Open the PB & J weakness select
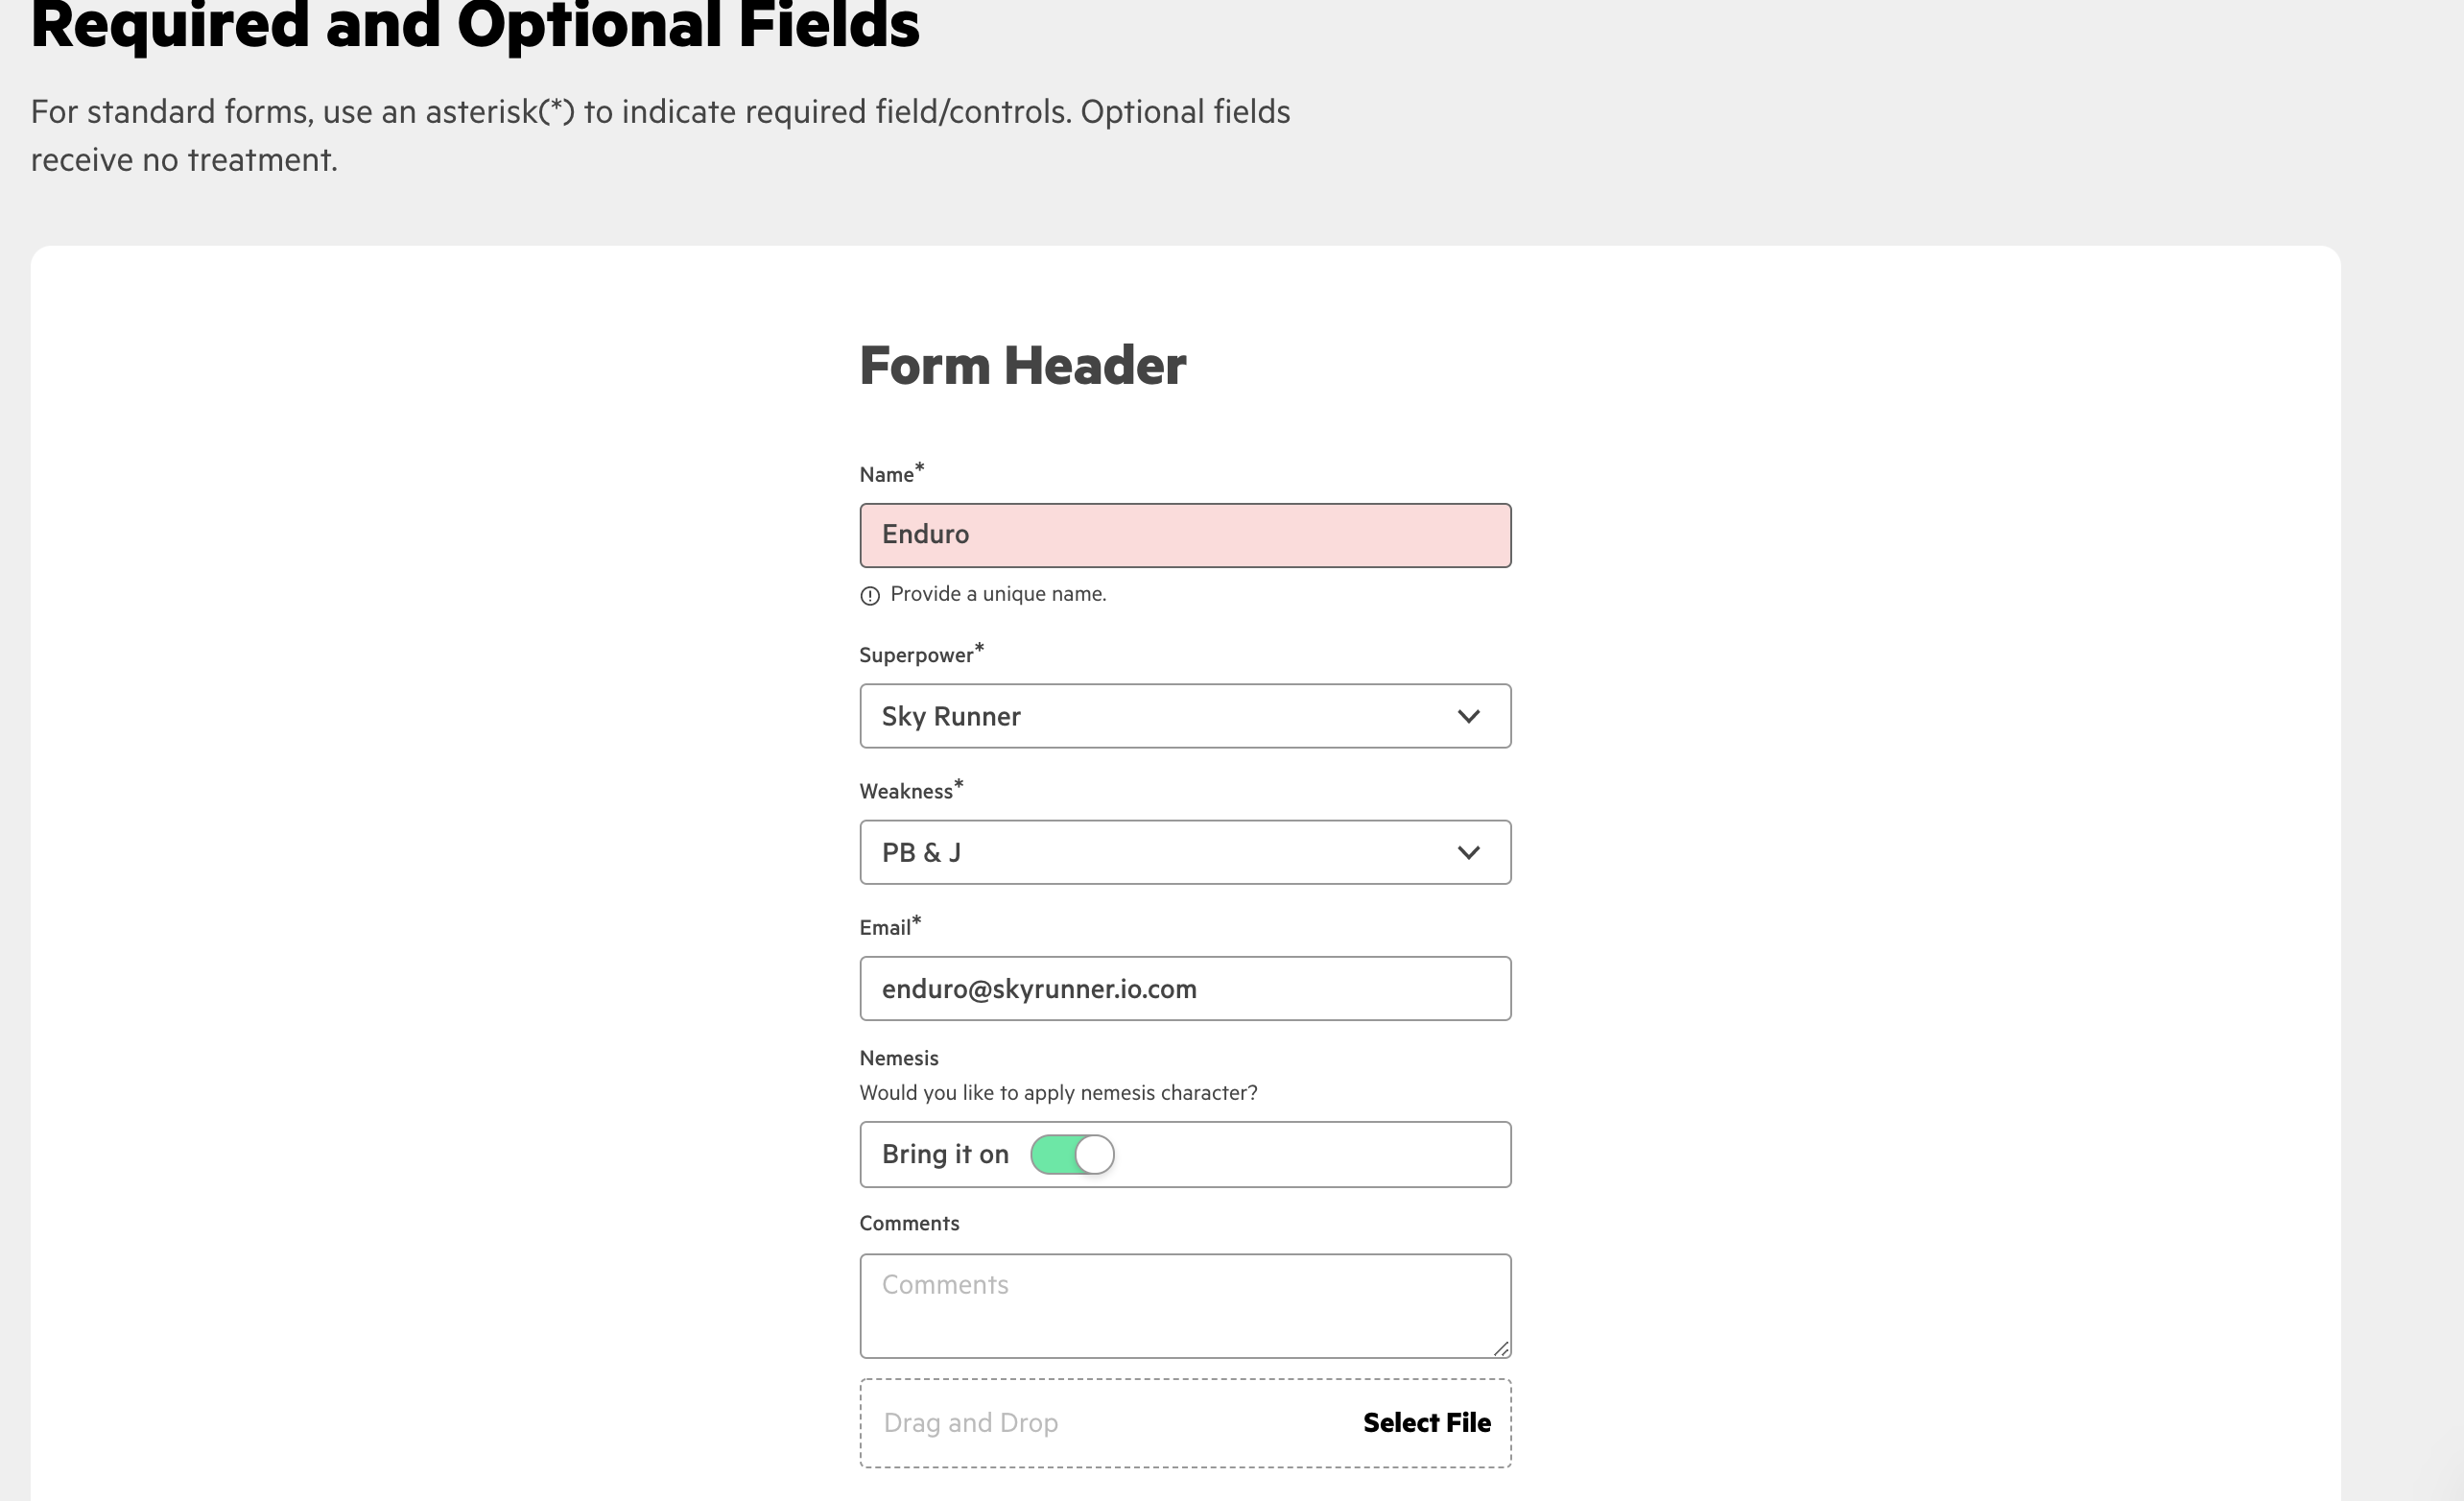The image size is (2464, 1501). [x=1150, y=852]
